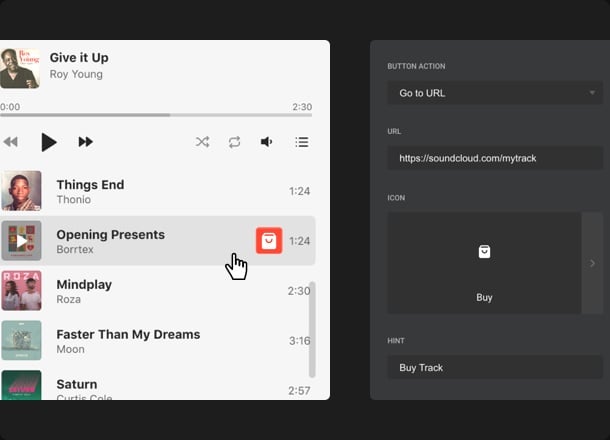This screenshot has width=610, height=440.
Task: Seek using the track progress bar
Action: tap(156, 115)
